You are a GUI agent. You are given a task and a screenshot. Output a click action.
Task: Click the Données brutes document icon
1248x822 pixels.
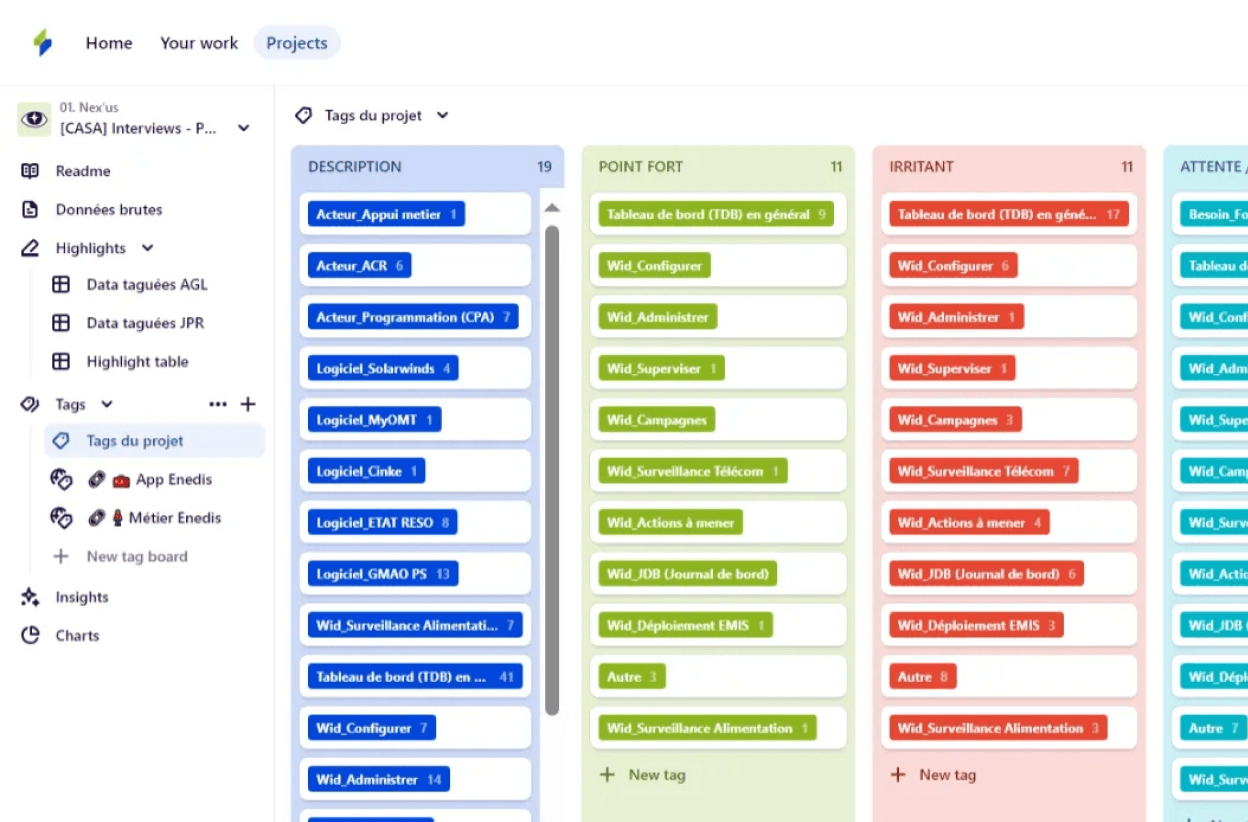coord(30,210)
